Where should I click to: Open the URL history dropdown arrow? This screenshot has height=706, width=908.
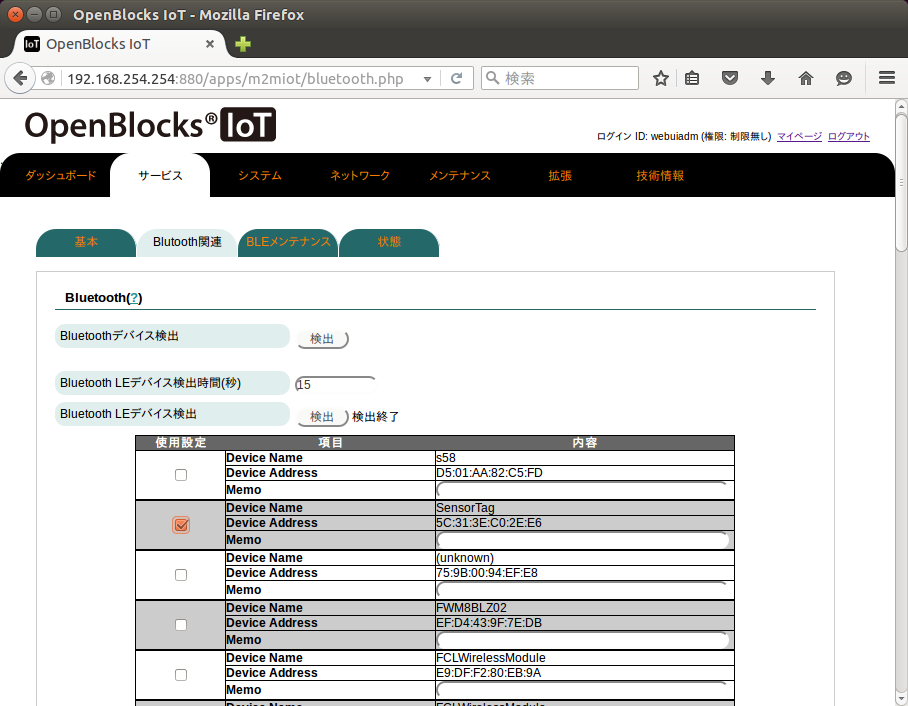pyautogui.click(x=427, y=79)
